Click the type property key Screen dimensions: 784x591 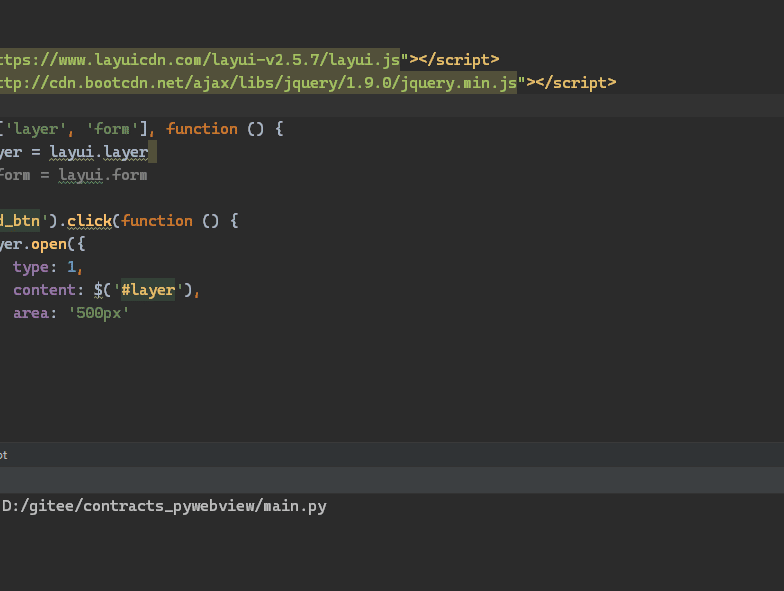tap(31, 267)
